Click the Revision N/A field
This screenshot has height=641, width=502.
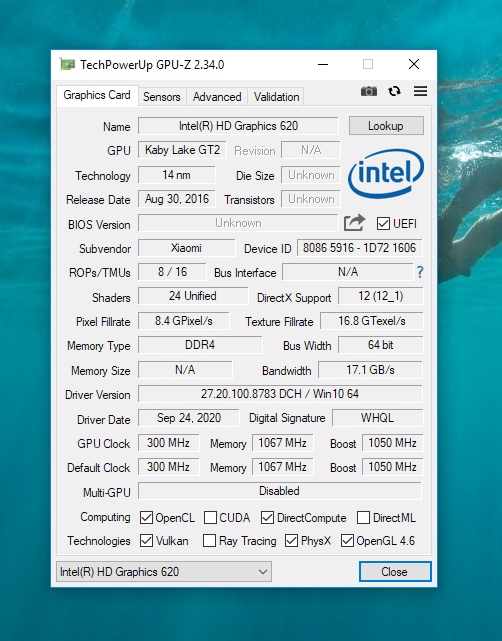click(x=311, y=150)
